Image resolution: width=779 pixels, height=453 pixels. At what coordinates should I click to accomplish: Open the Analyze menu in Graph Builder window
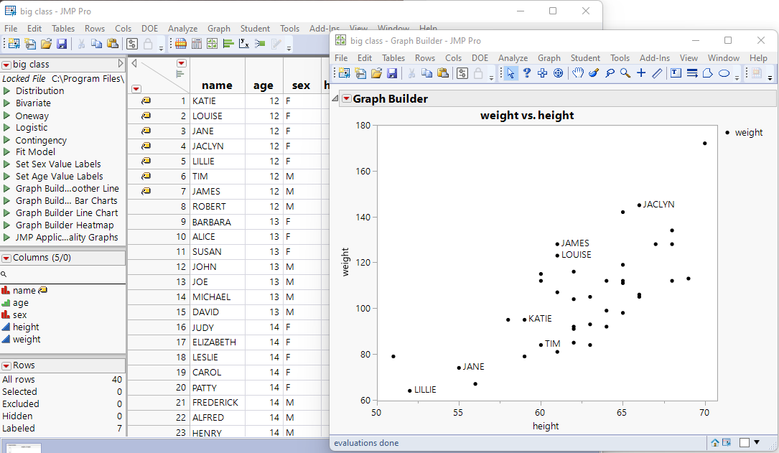coord(513,58)
